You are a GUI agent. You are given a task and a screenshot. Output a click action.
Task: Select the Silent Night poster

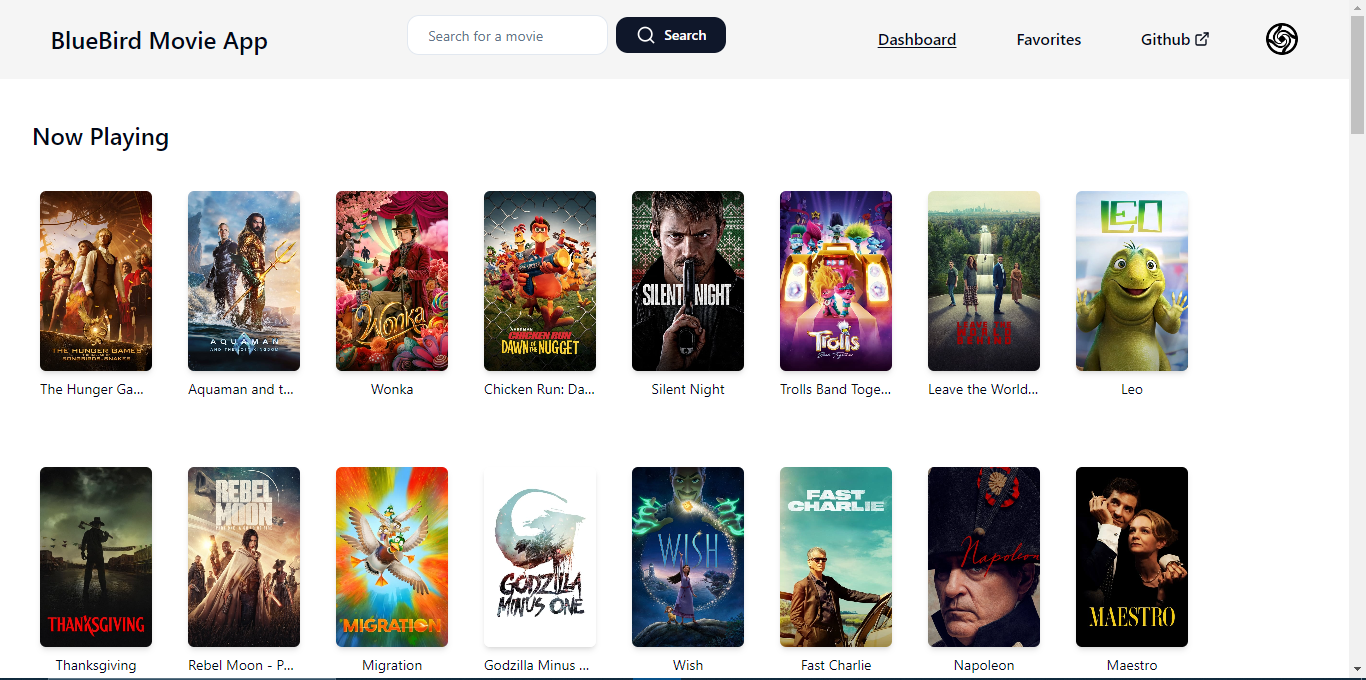point(688,281)
